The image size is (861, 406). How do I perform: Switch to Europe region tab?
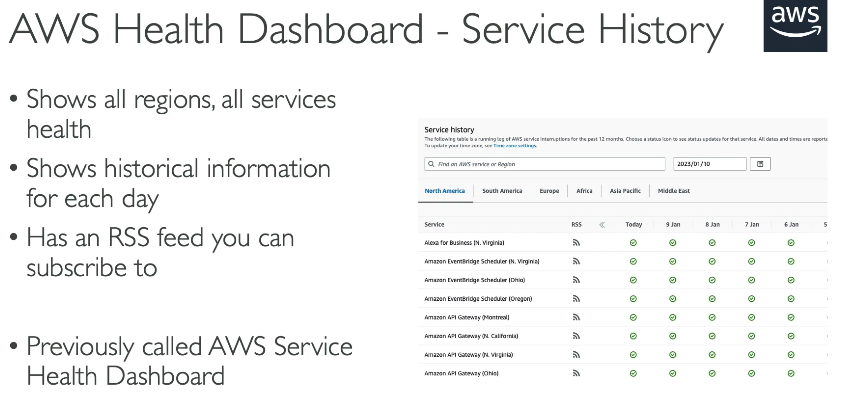[x=549, y=191]
